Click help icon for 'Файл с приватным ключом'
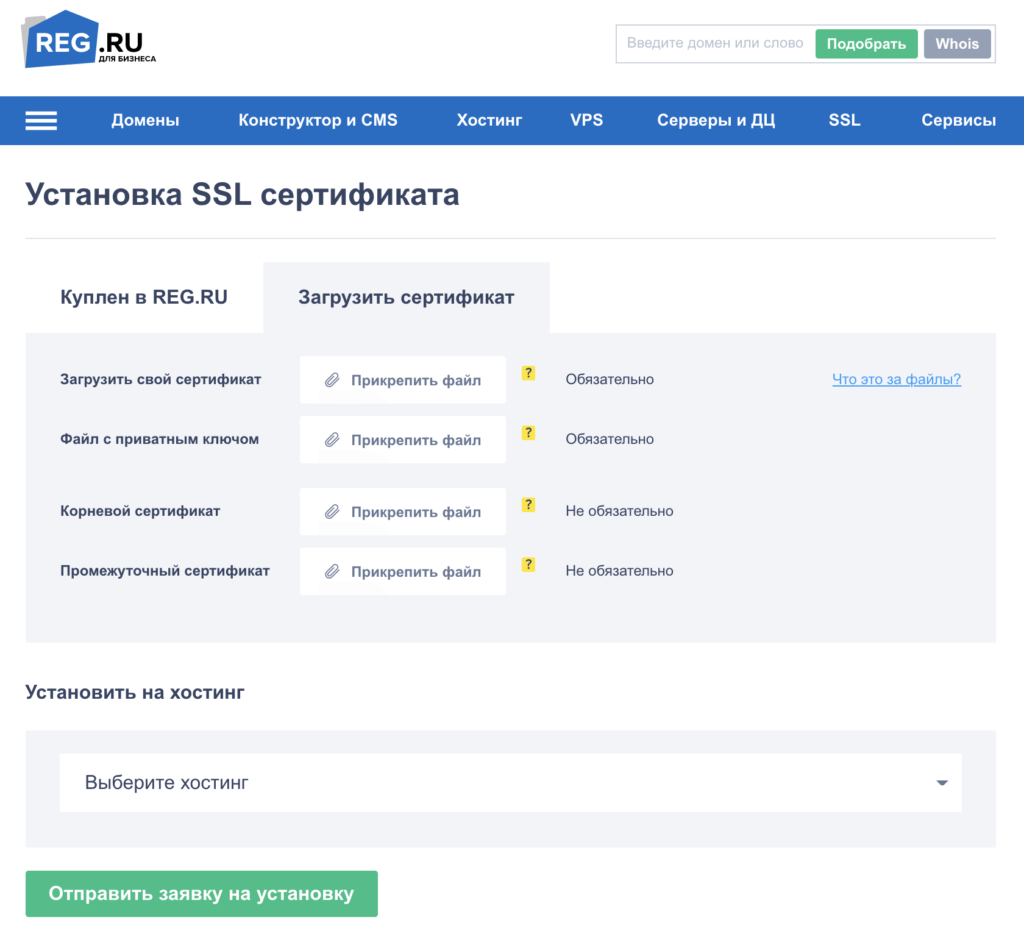 click(529, 433)
